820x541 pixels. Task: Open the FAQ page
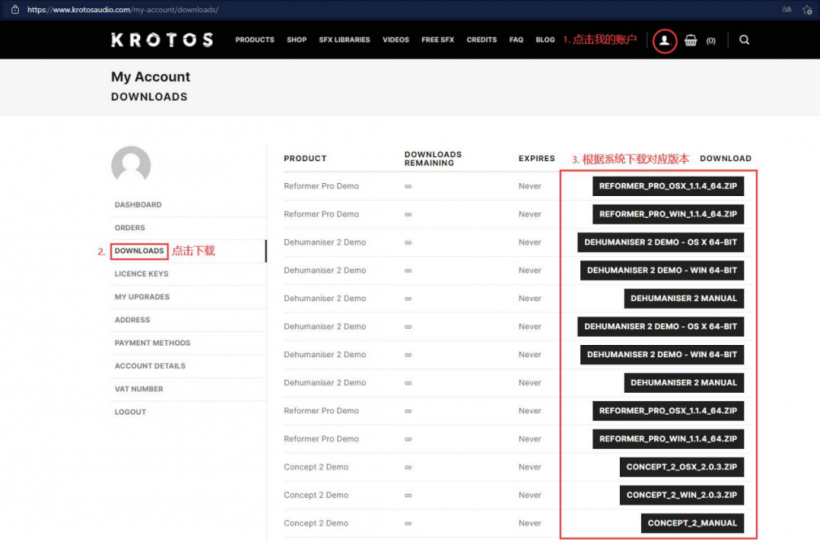[516, 40]
